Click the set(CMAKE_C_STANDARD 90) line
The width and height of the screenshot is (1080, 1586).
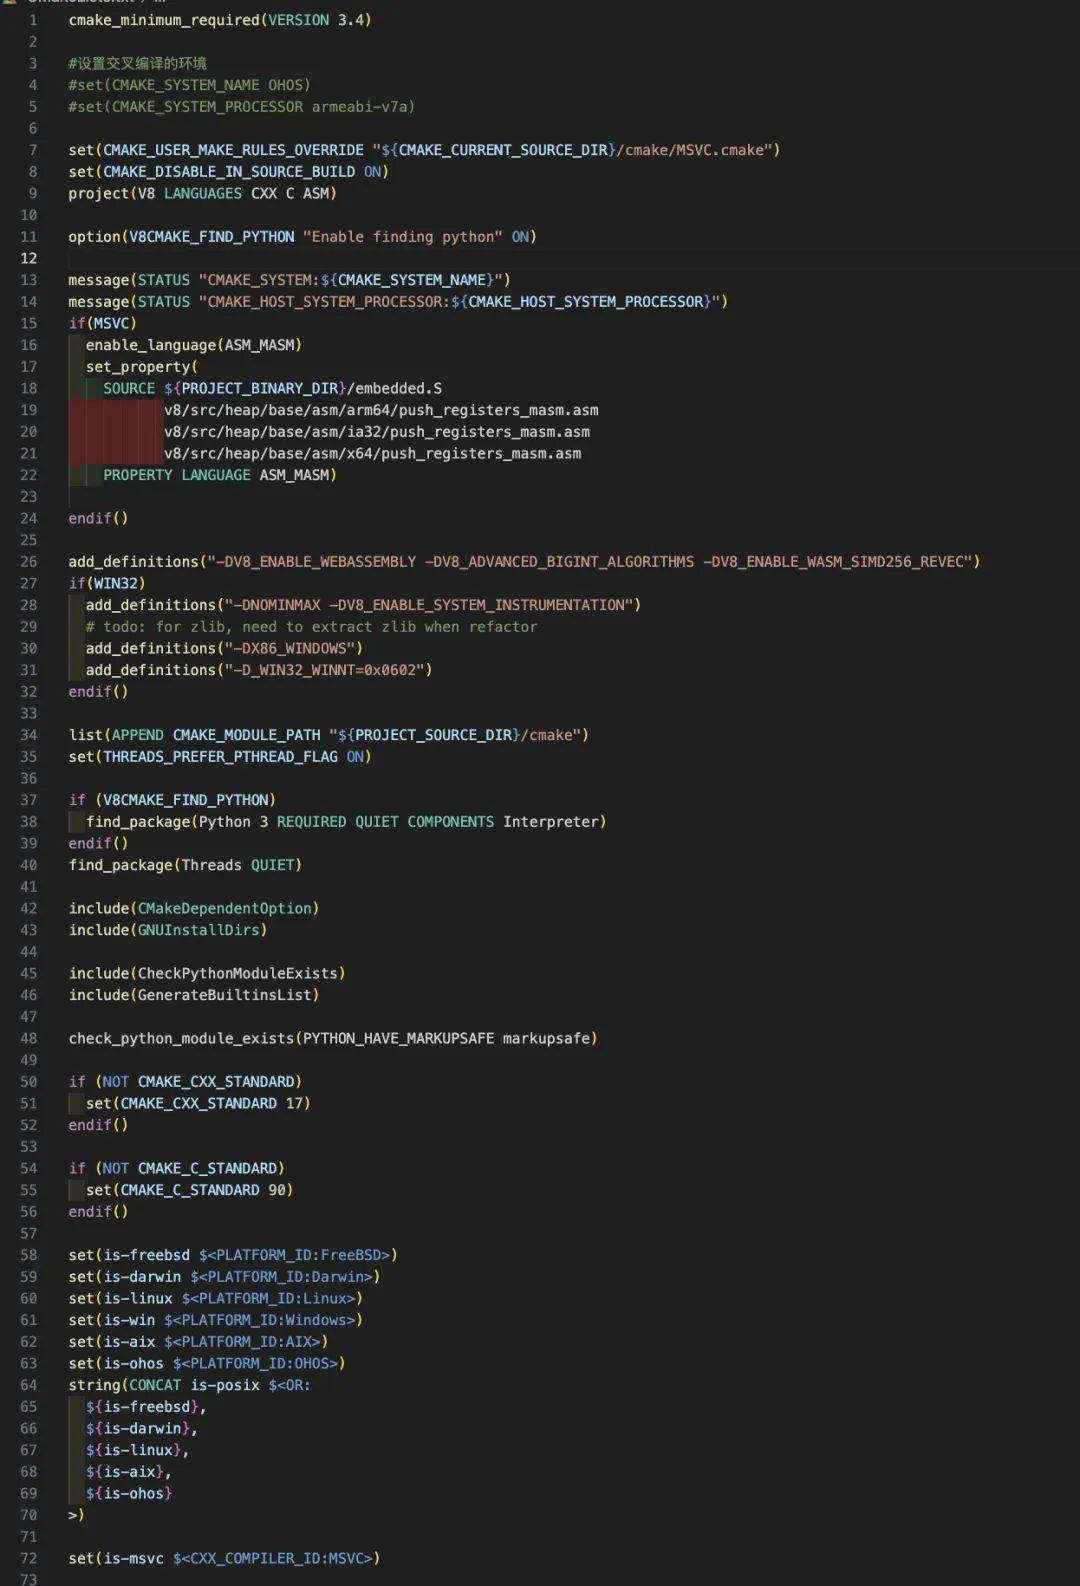(189, 1190)
